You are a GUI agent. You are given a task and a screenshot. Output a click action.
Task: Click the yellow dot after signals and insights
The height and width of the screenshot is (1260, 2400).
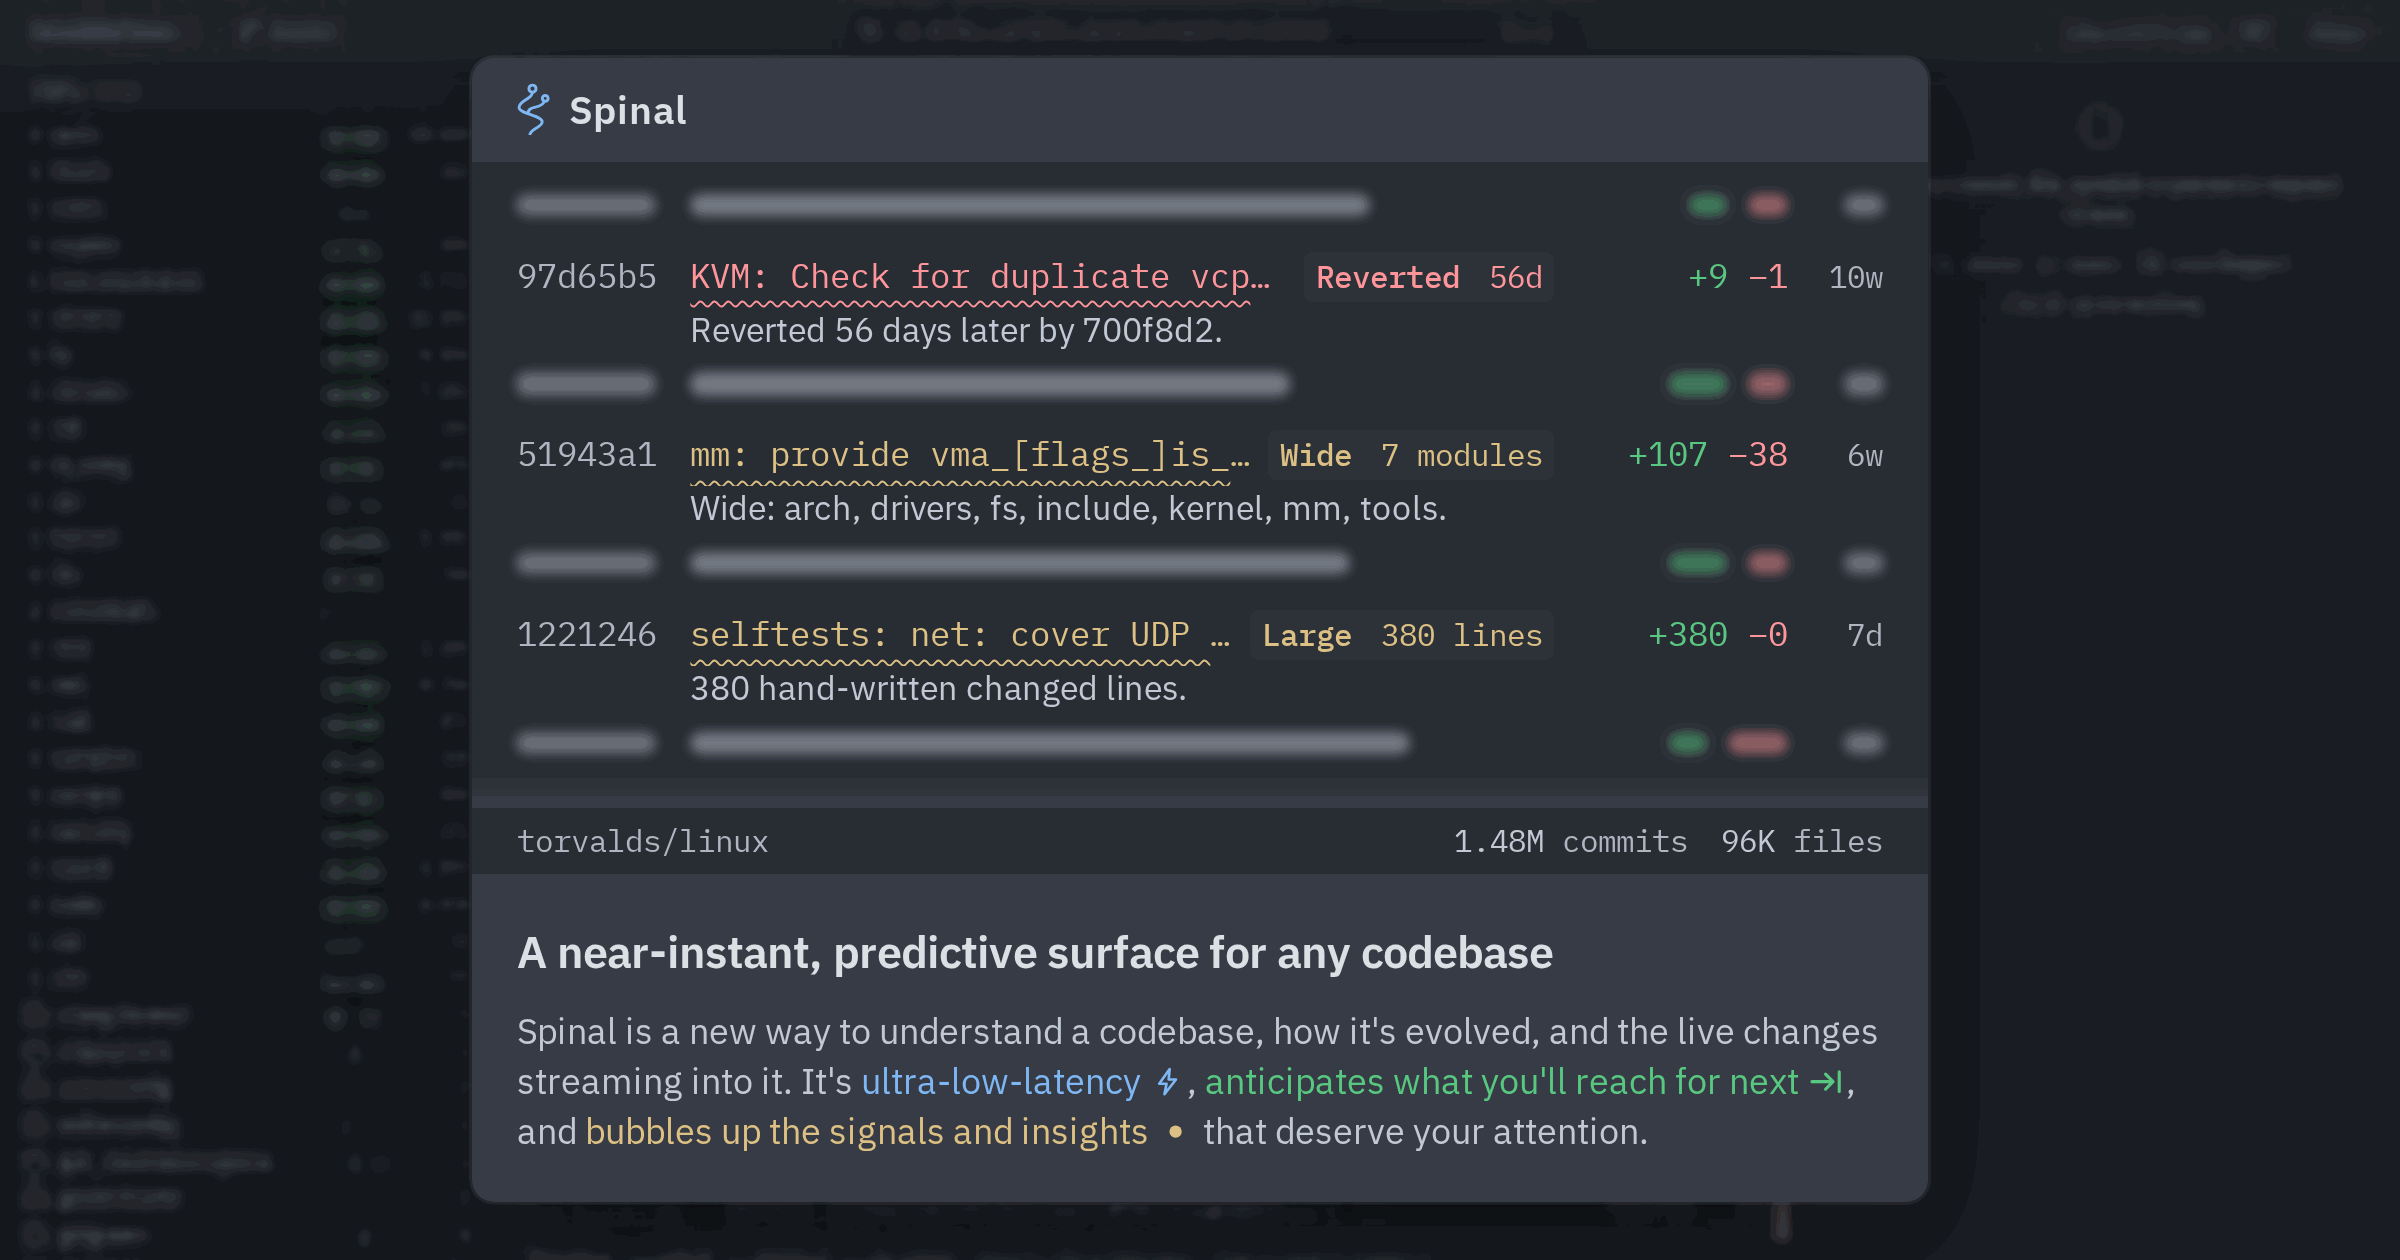1175,1132
